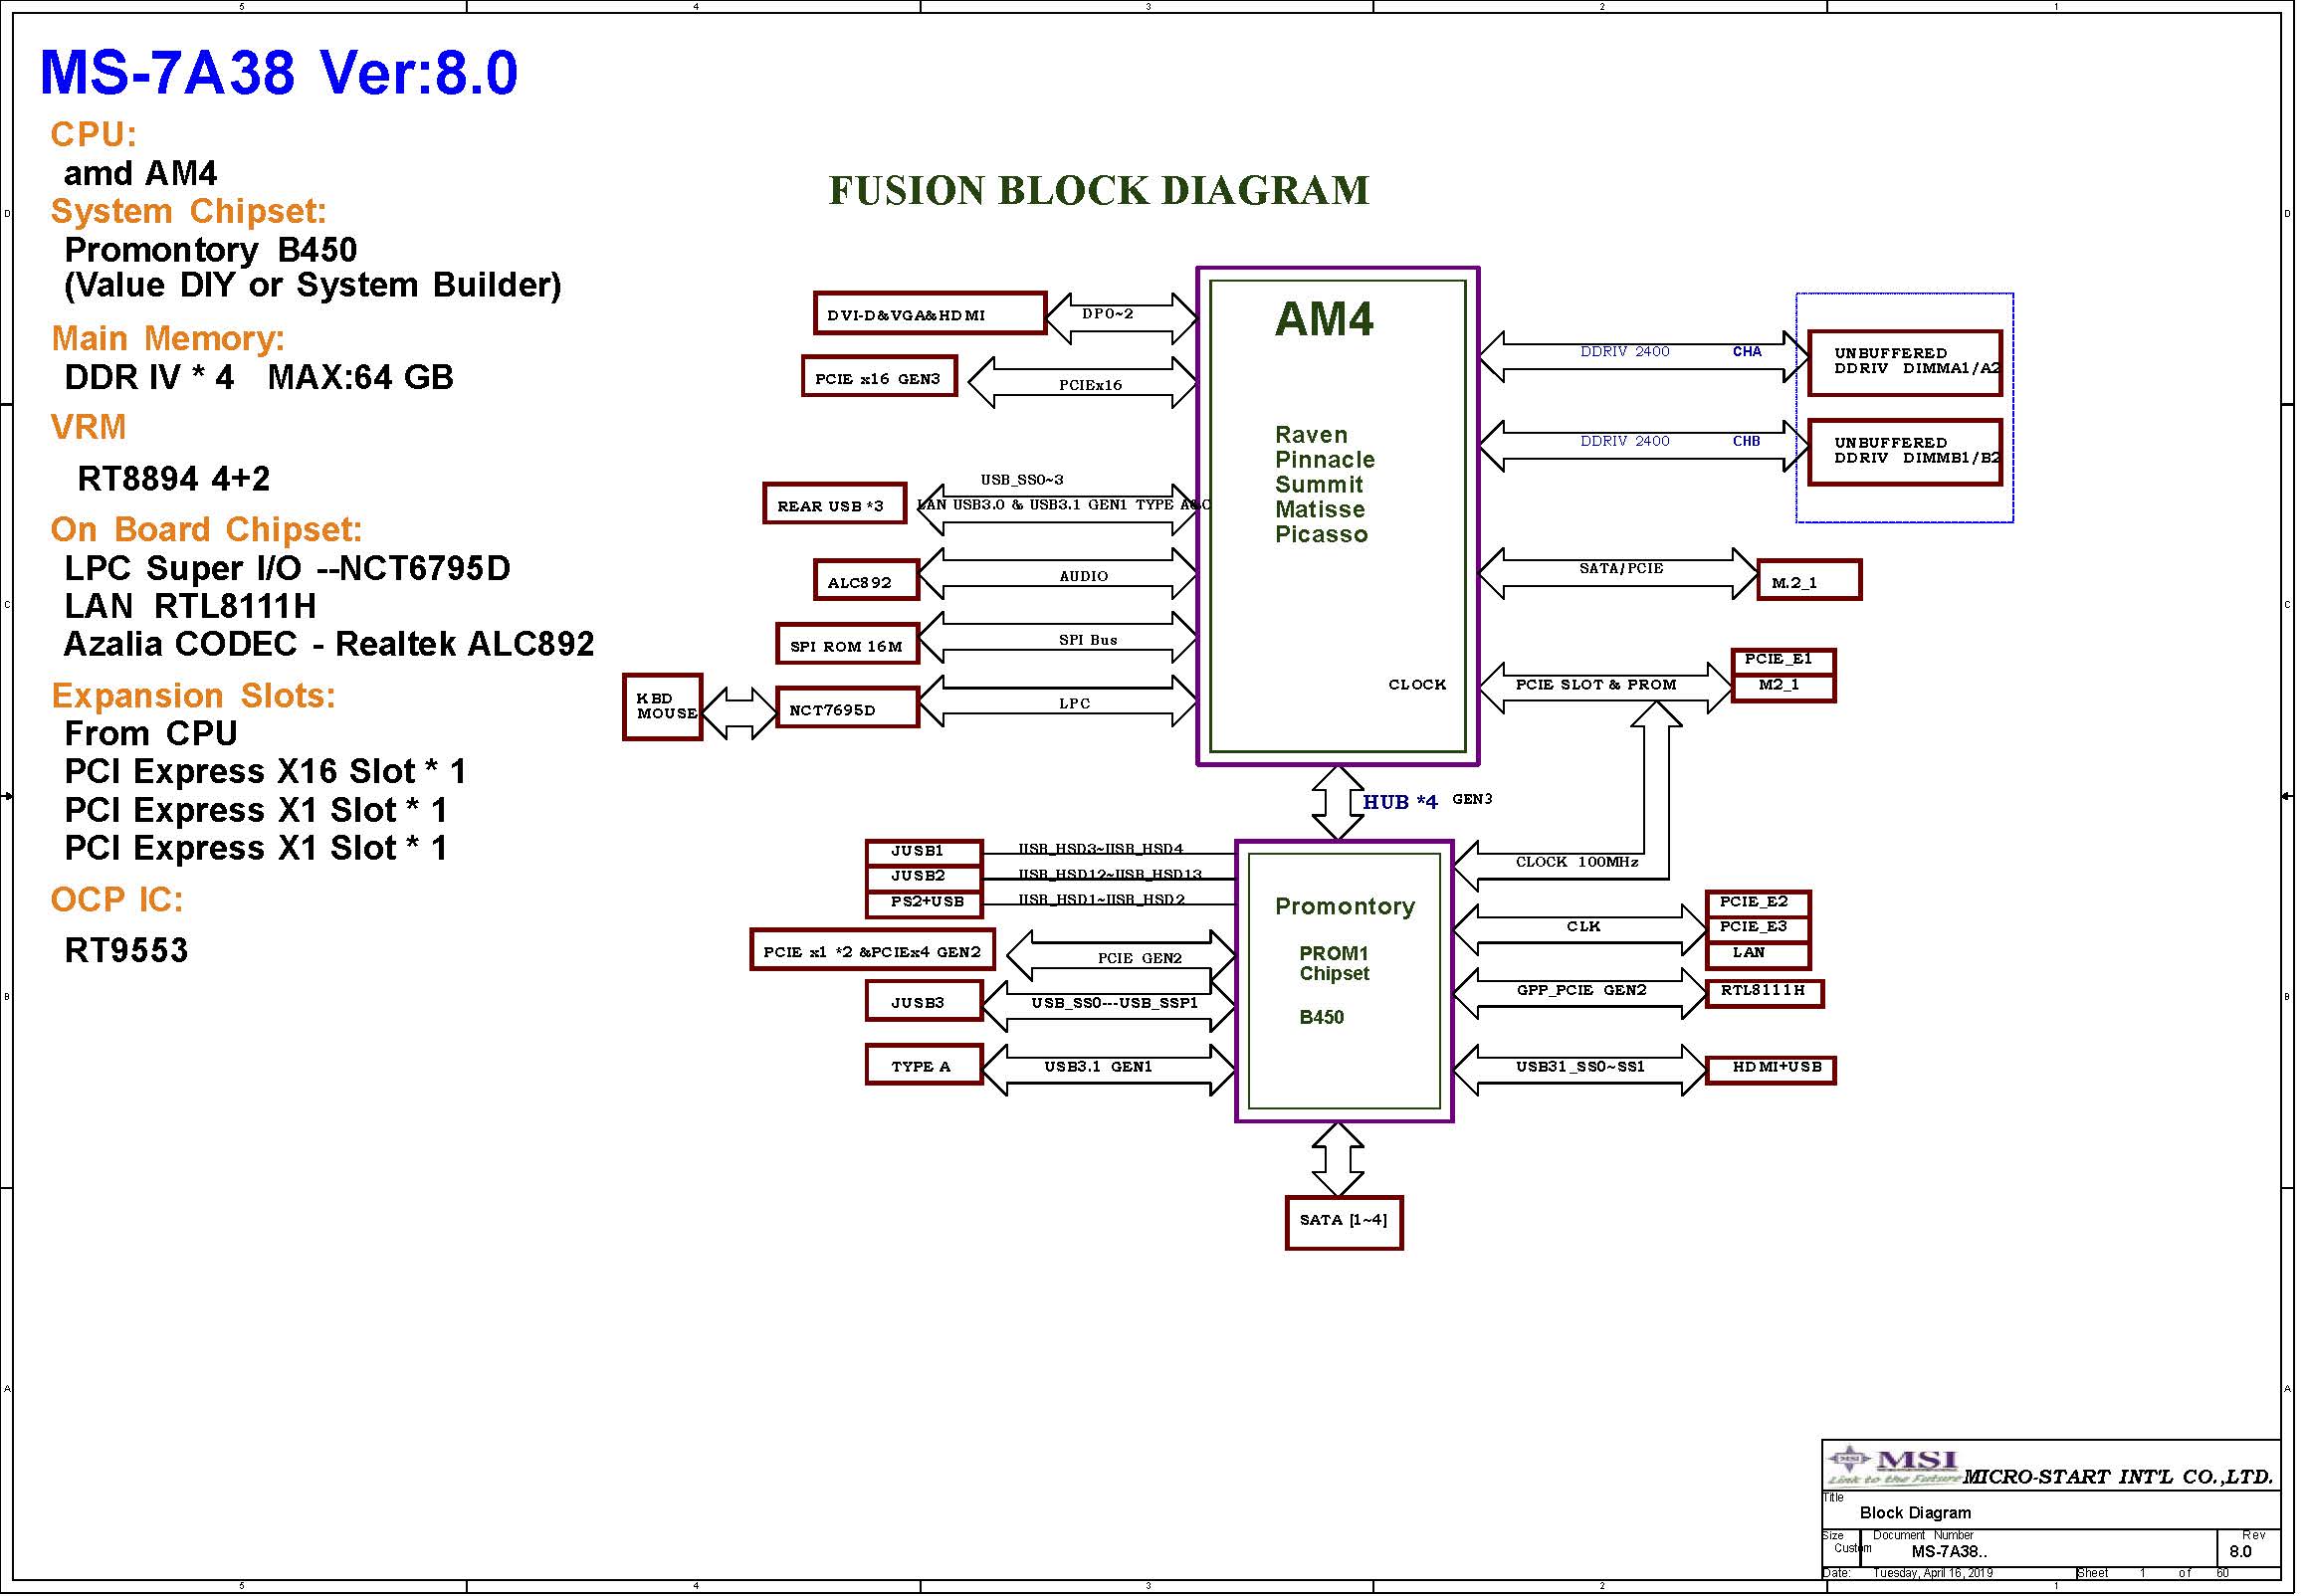Select the "RT9553" OCP IC value

(x=126, y=950)
